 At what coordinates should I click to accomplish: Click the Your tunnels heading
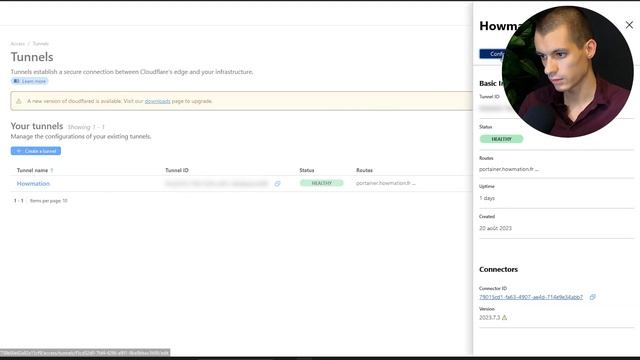tap(37, 126)
